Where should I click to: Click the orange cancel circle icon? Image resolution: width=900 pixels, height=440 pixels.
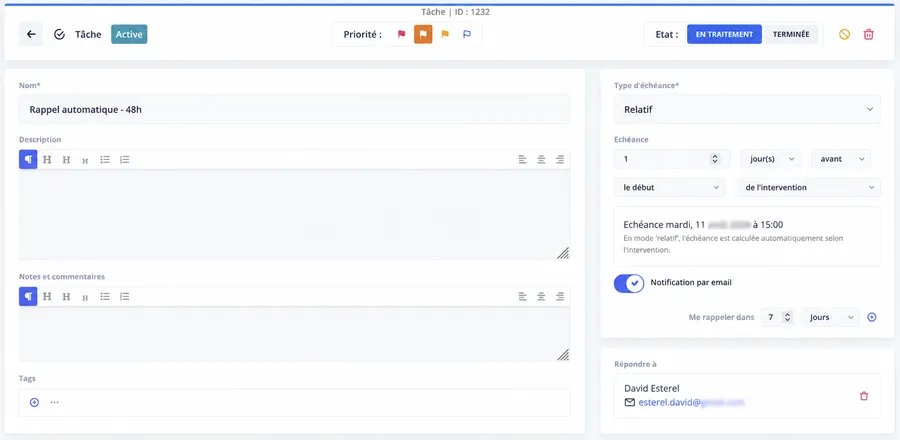coord(844,34)
